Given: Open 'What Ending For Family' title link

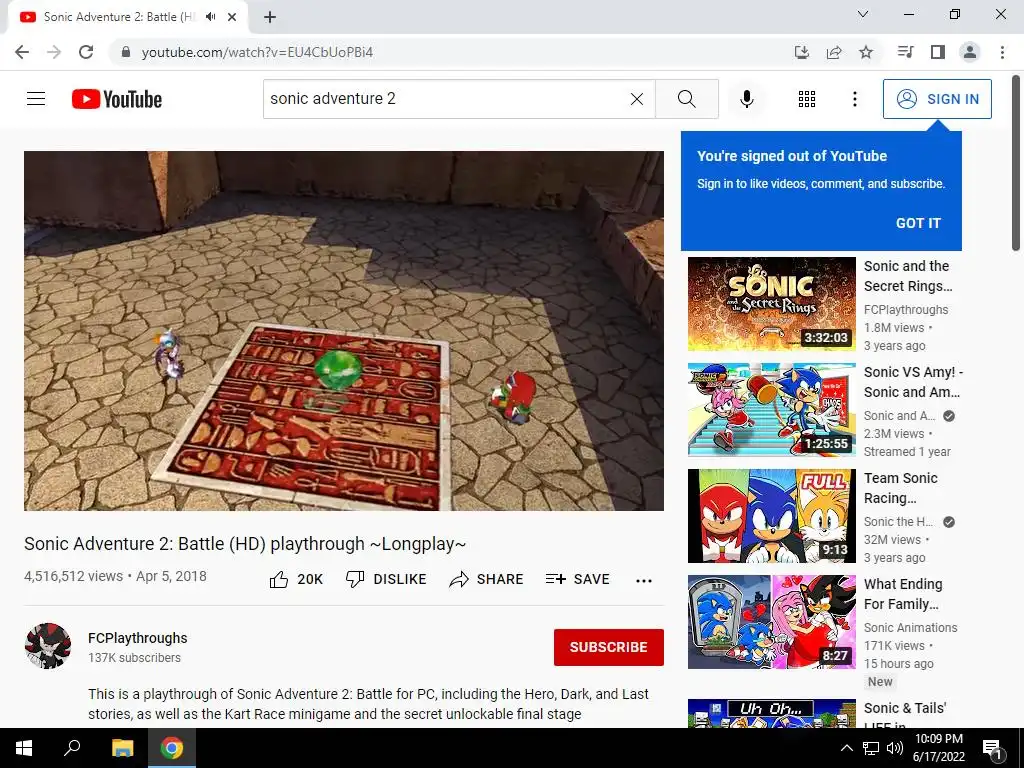Looking at the screenshot, I should (x=903, y=594).
